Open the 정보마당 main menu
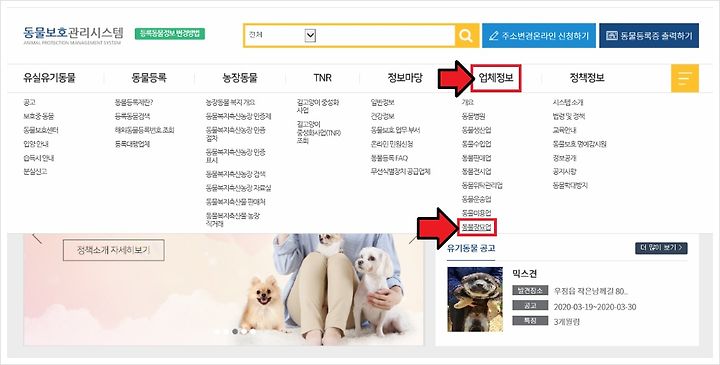 point(405,78)
